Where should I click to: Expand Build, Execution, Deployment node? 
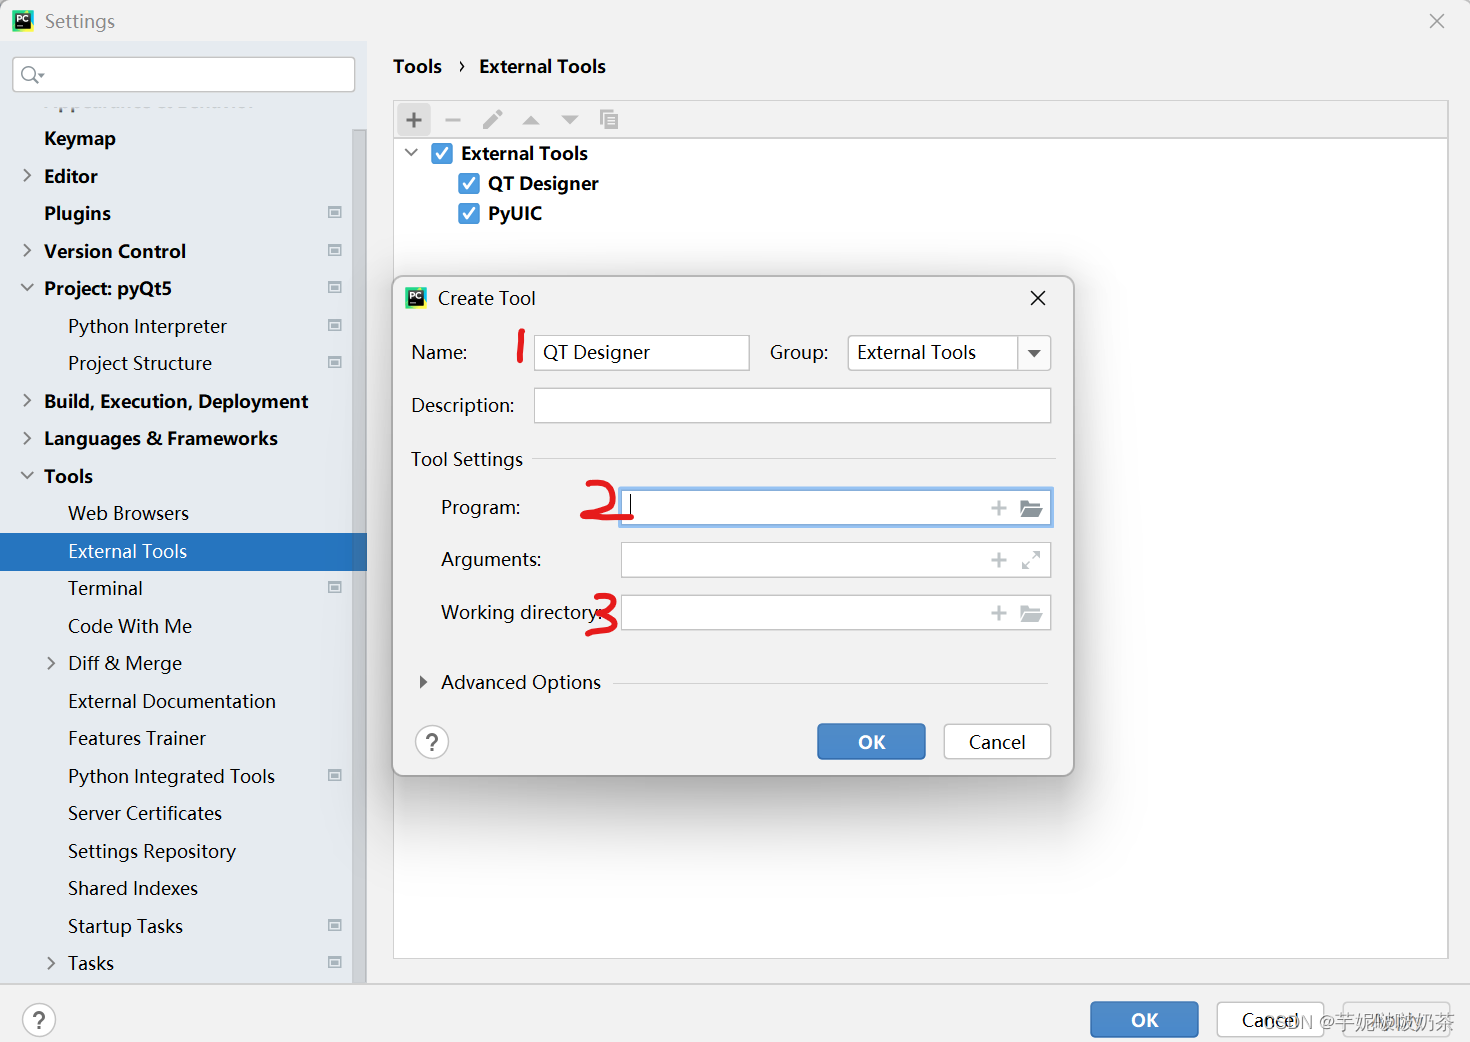tap(27, 400)
